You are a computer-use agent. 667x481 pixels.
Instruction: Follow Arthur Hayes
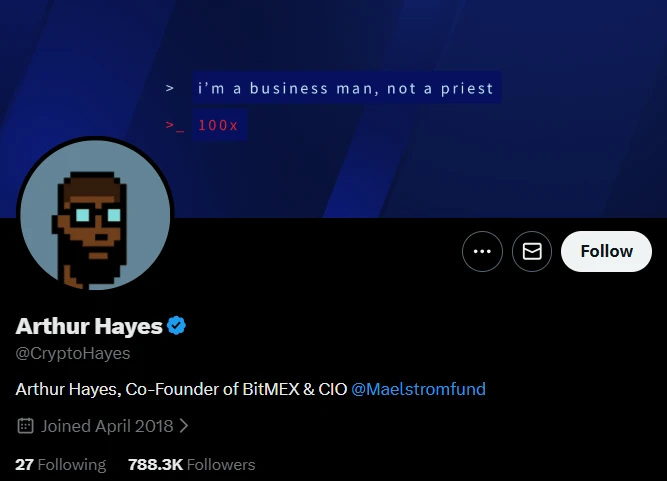606,251
